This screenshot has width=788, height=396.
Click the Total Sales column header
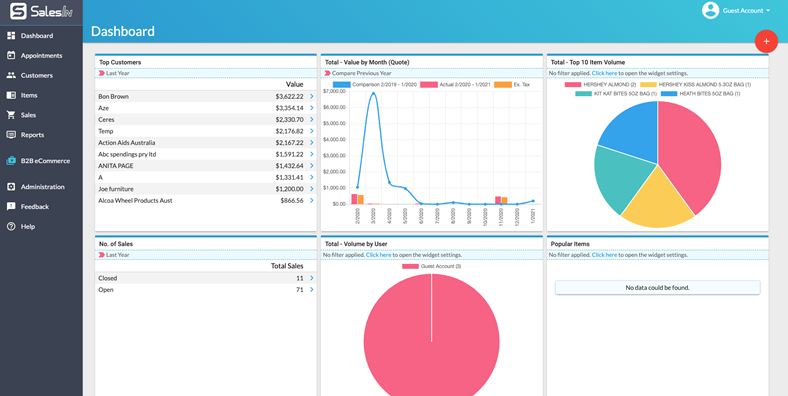coord(287,266)
